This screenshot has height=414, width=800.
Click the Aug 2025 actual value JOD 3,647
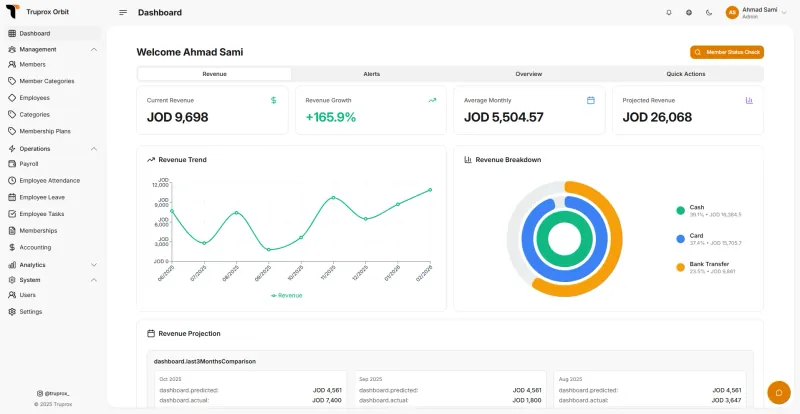727,400
